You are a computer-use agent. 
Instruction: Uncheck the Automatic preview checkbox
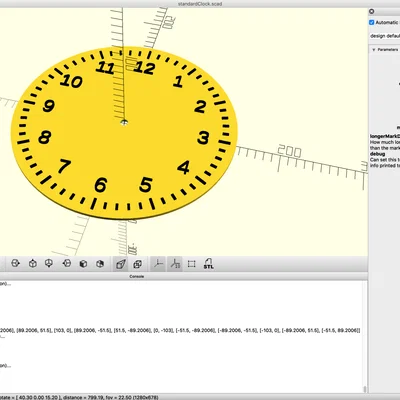(x=372, y=22)
